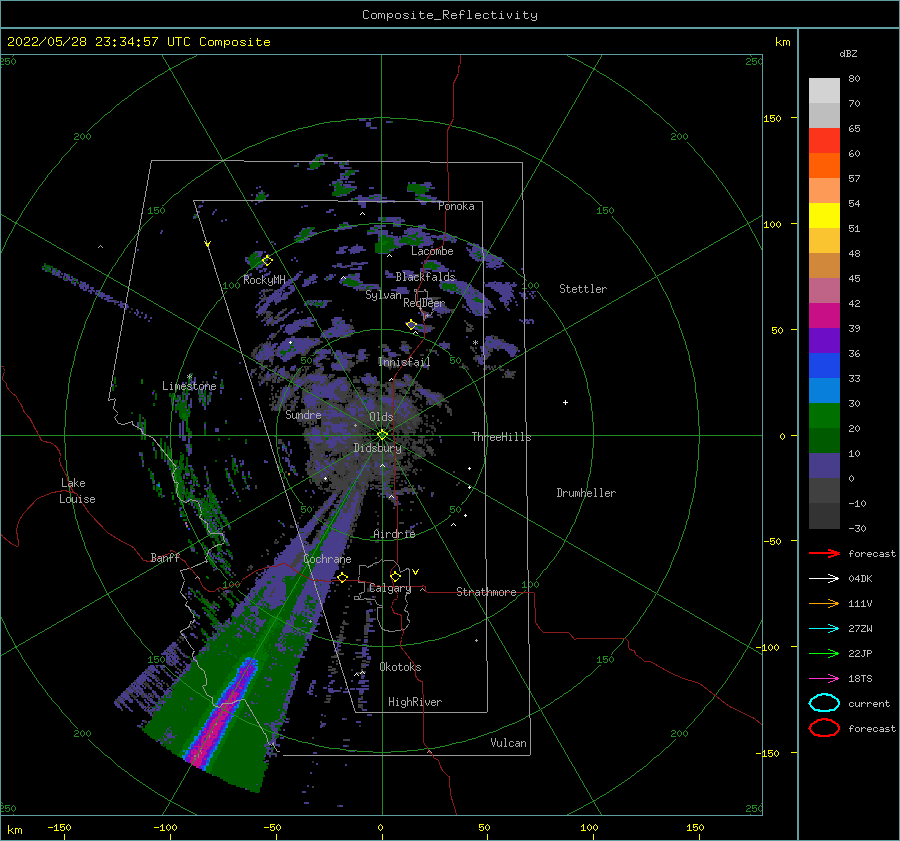The height and width of the screenshot is (841, 900).
Task: Click the yellow radar-center diamond below Olds
Action: [382, 435]
